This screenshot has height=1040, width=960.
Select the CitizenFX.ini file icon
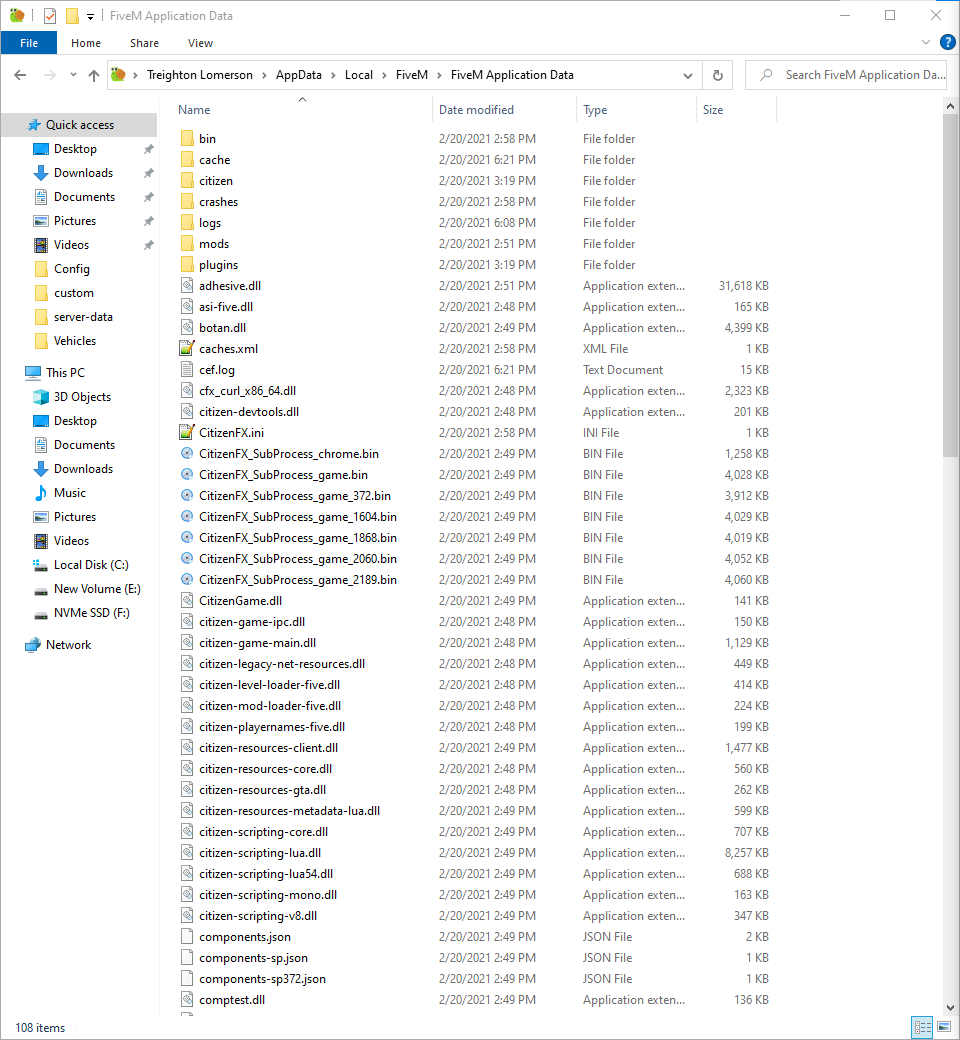coord(187,432)
